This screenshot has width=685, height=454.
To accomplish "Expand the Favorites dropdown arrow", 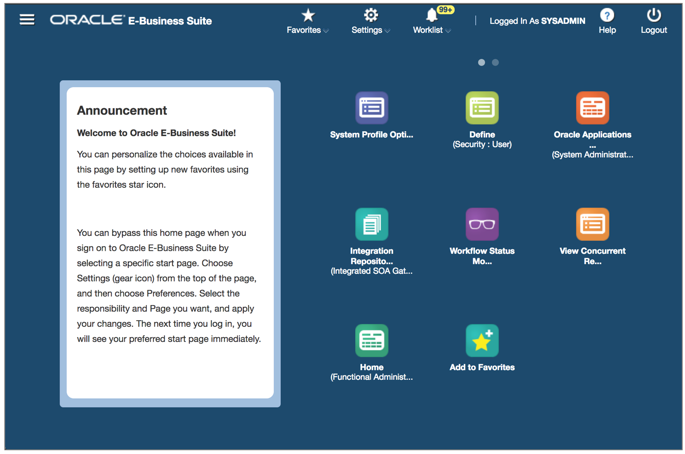I will coord(326,31).
